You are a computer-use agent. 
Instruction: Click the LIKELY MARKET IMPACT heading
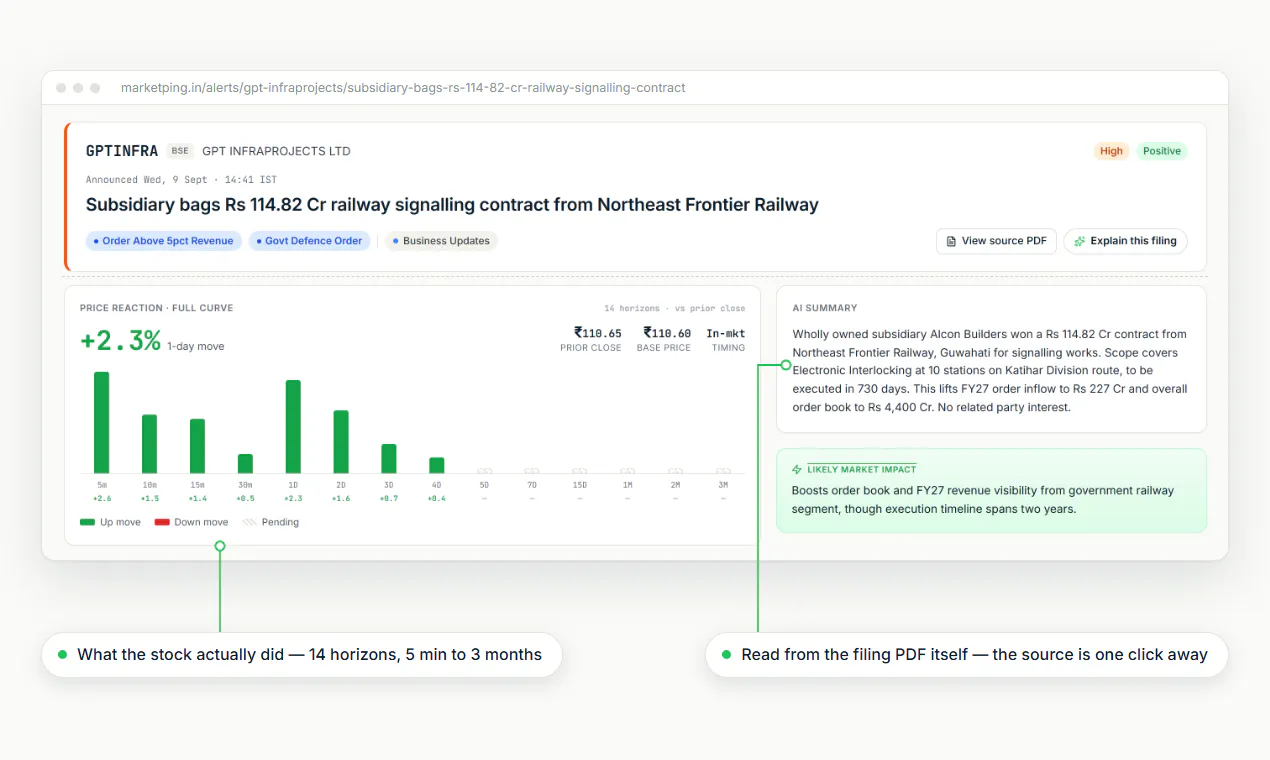861,469
